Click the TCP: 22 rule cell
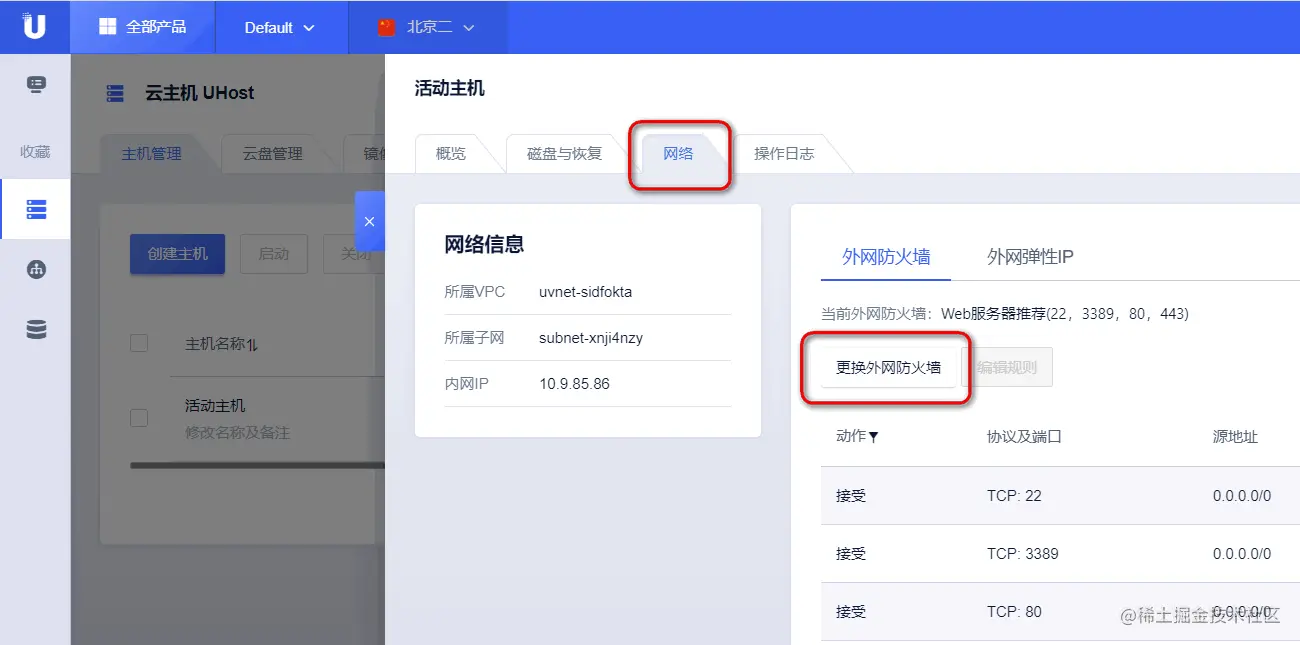Screen dimensions: 1300x645 [1014, 496]
